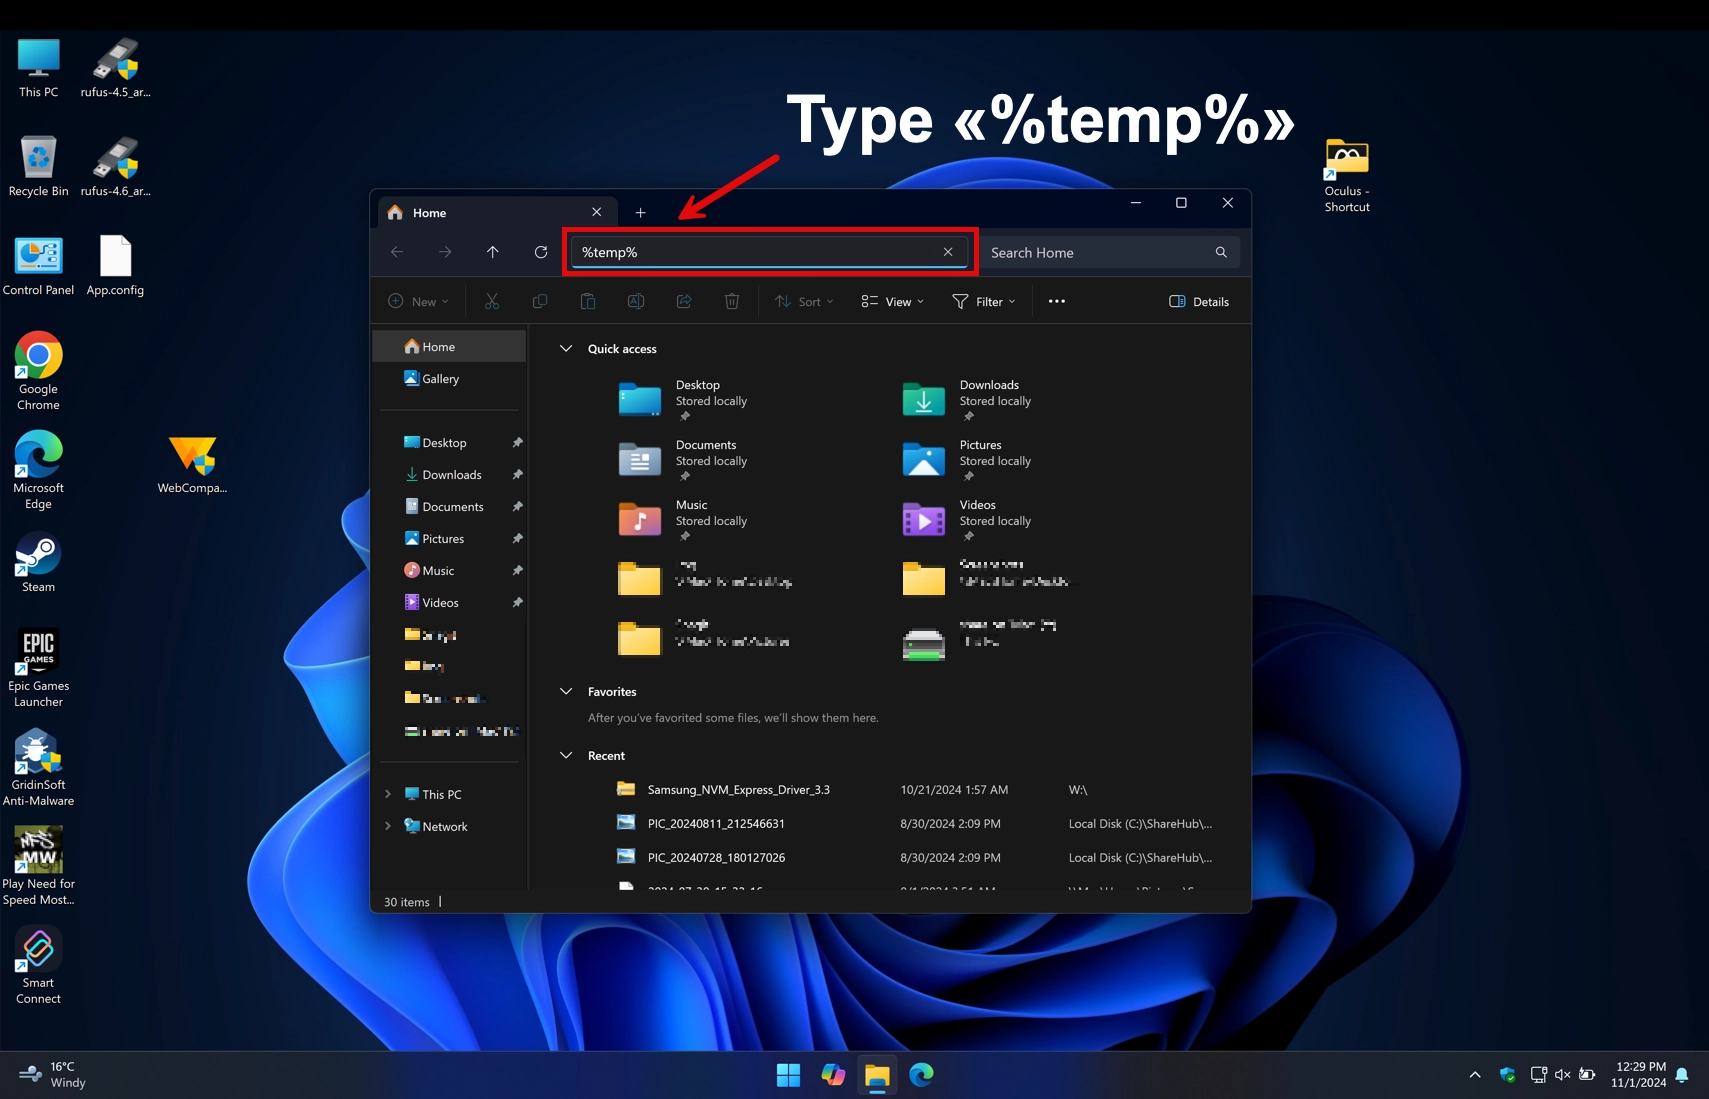Click the New button
This screenshot has height=1099, width=1709.
[x=418, y=301]
